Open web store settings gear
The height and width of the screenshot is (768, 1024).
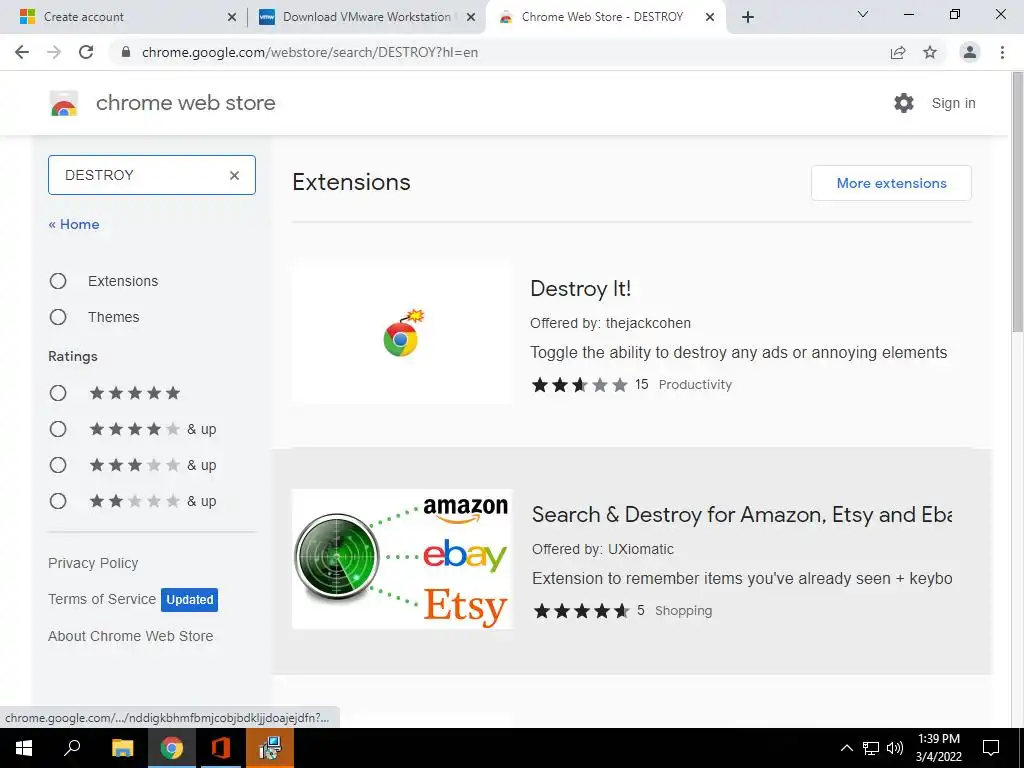click(x=904, y=103)
